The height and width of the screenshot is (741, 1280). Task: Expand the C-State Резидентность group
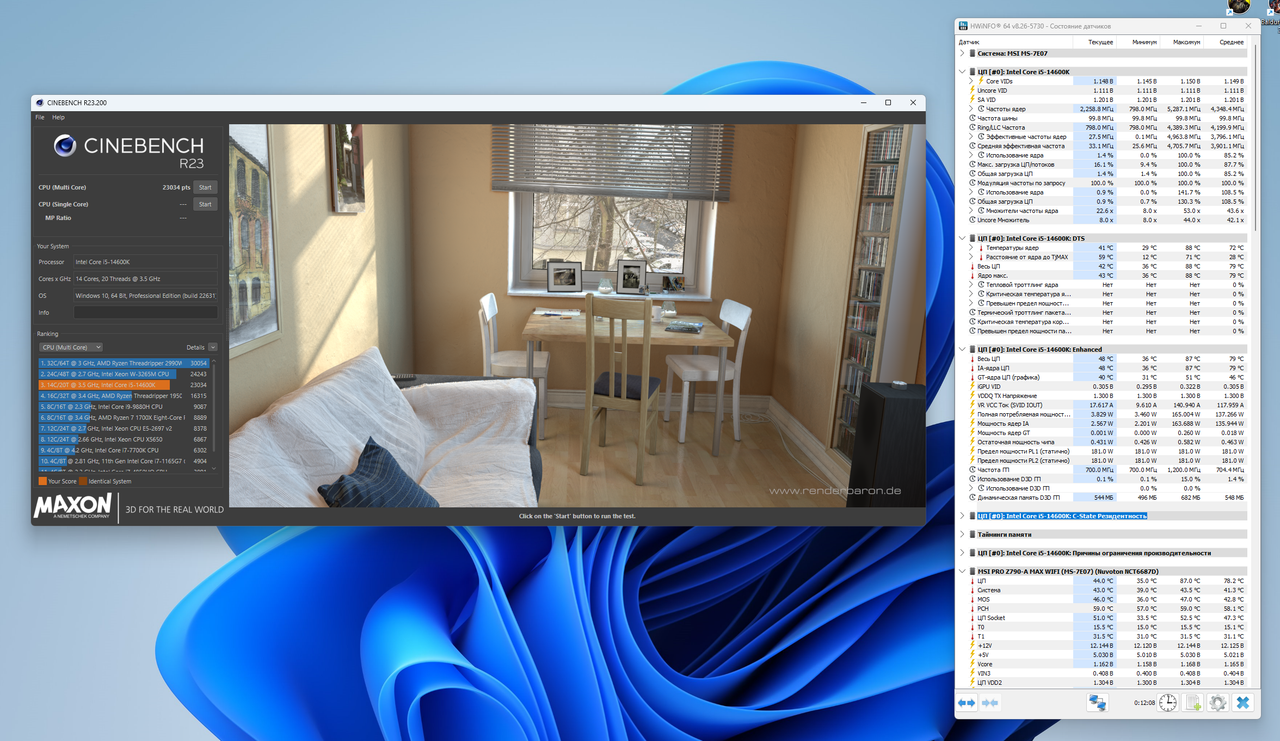(x=962, y=516)
